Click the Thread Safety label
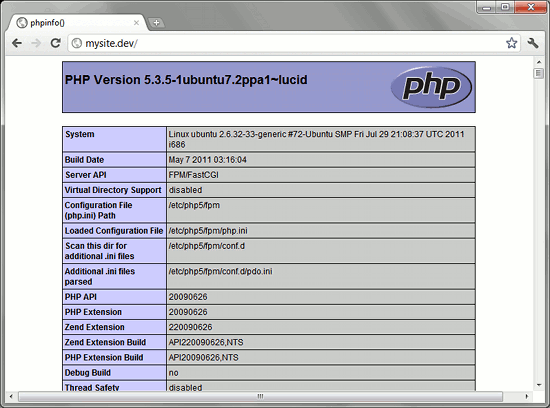This screenshot has height=408, width=550. tap(92, 387)
